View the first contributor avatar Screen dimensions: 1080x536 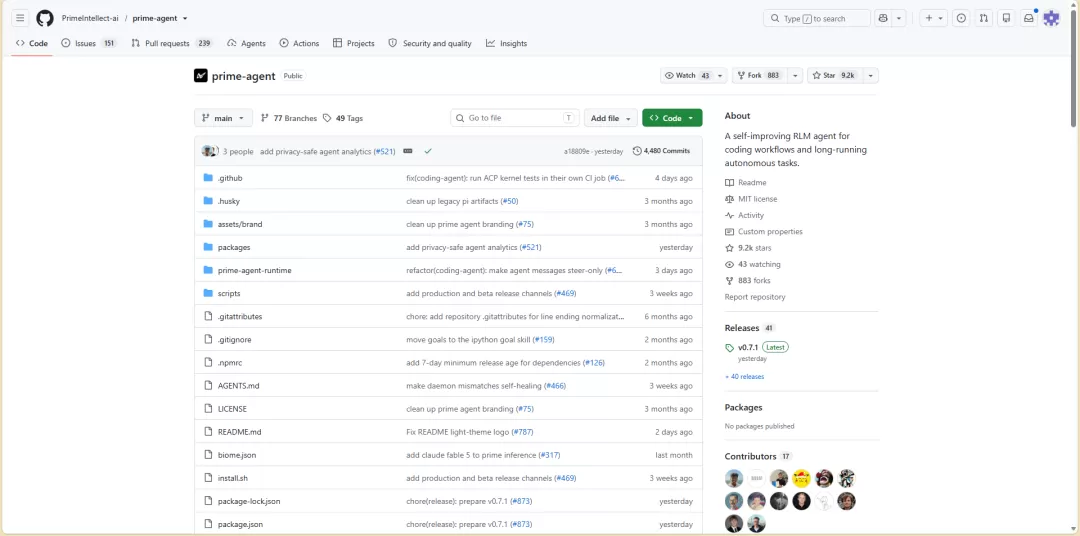click(x=734, y=478)
